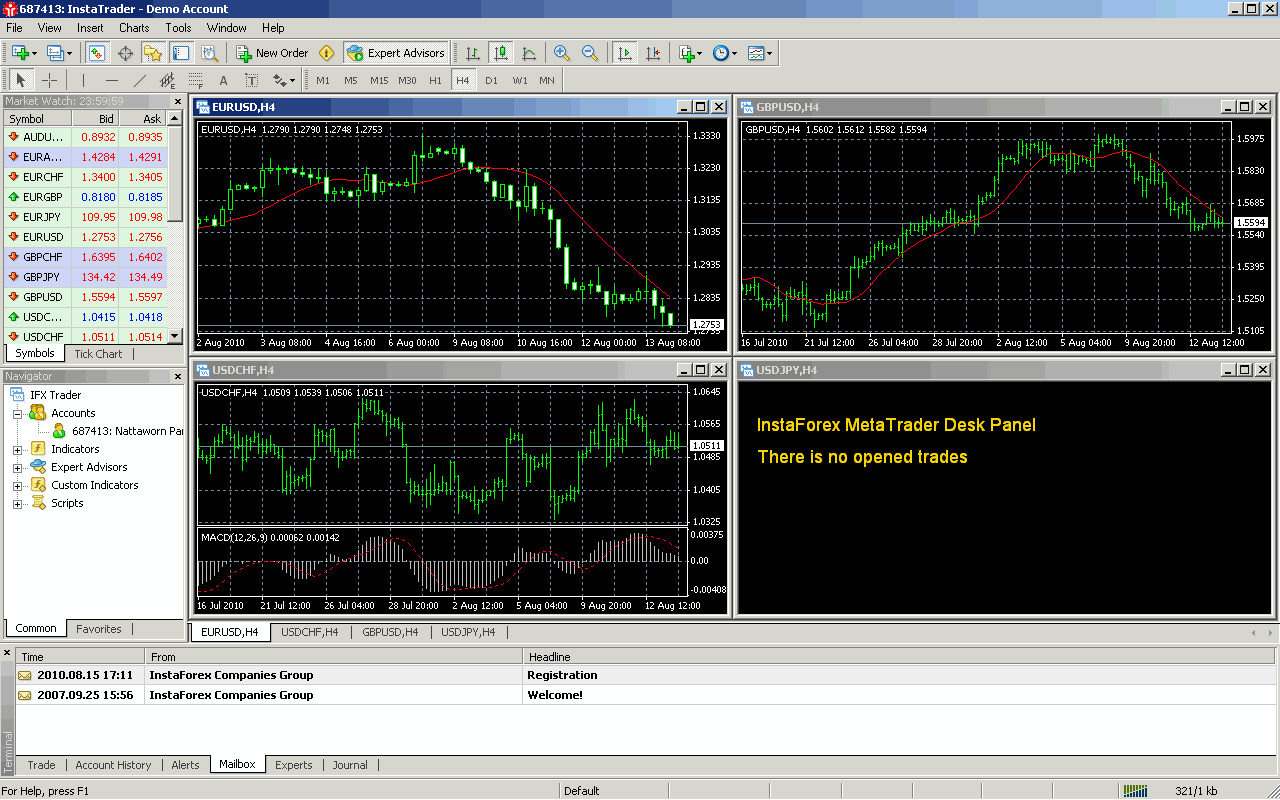Open the Tools menu
Image resolution: width=1280 pixels, height=800 pixels.
click(179, 28)
